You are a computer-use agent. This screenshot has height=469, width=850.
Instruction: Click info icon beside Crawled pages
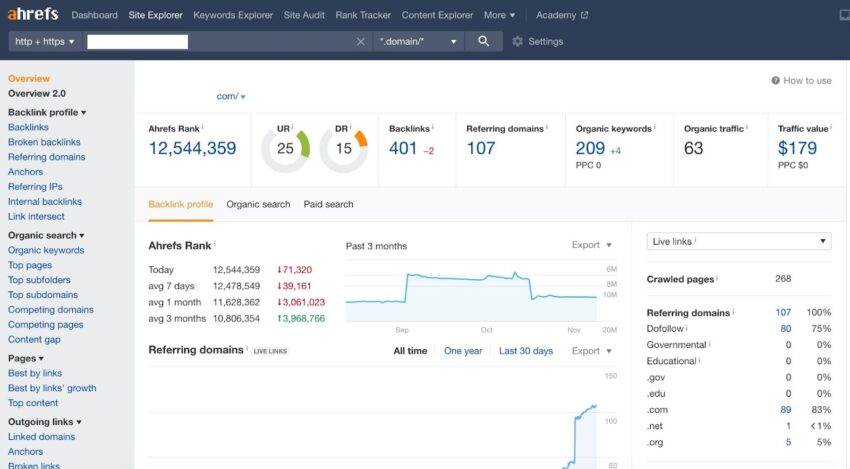click(x=717, y=278)
